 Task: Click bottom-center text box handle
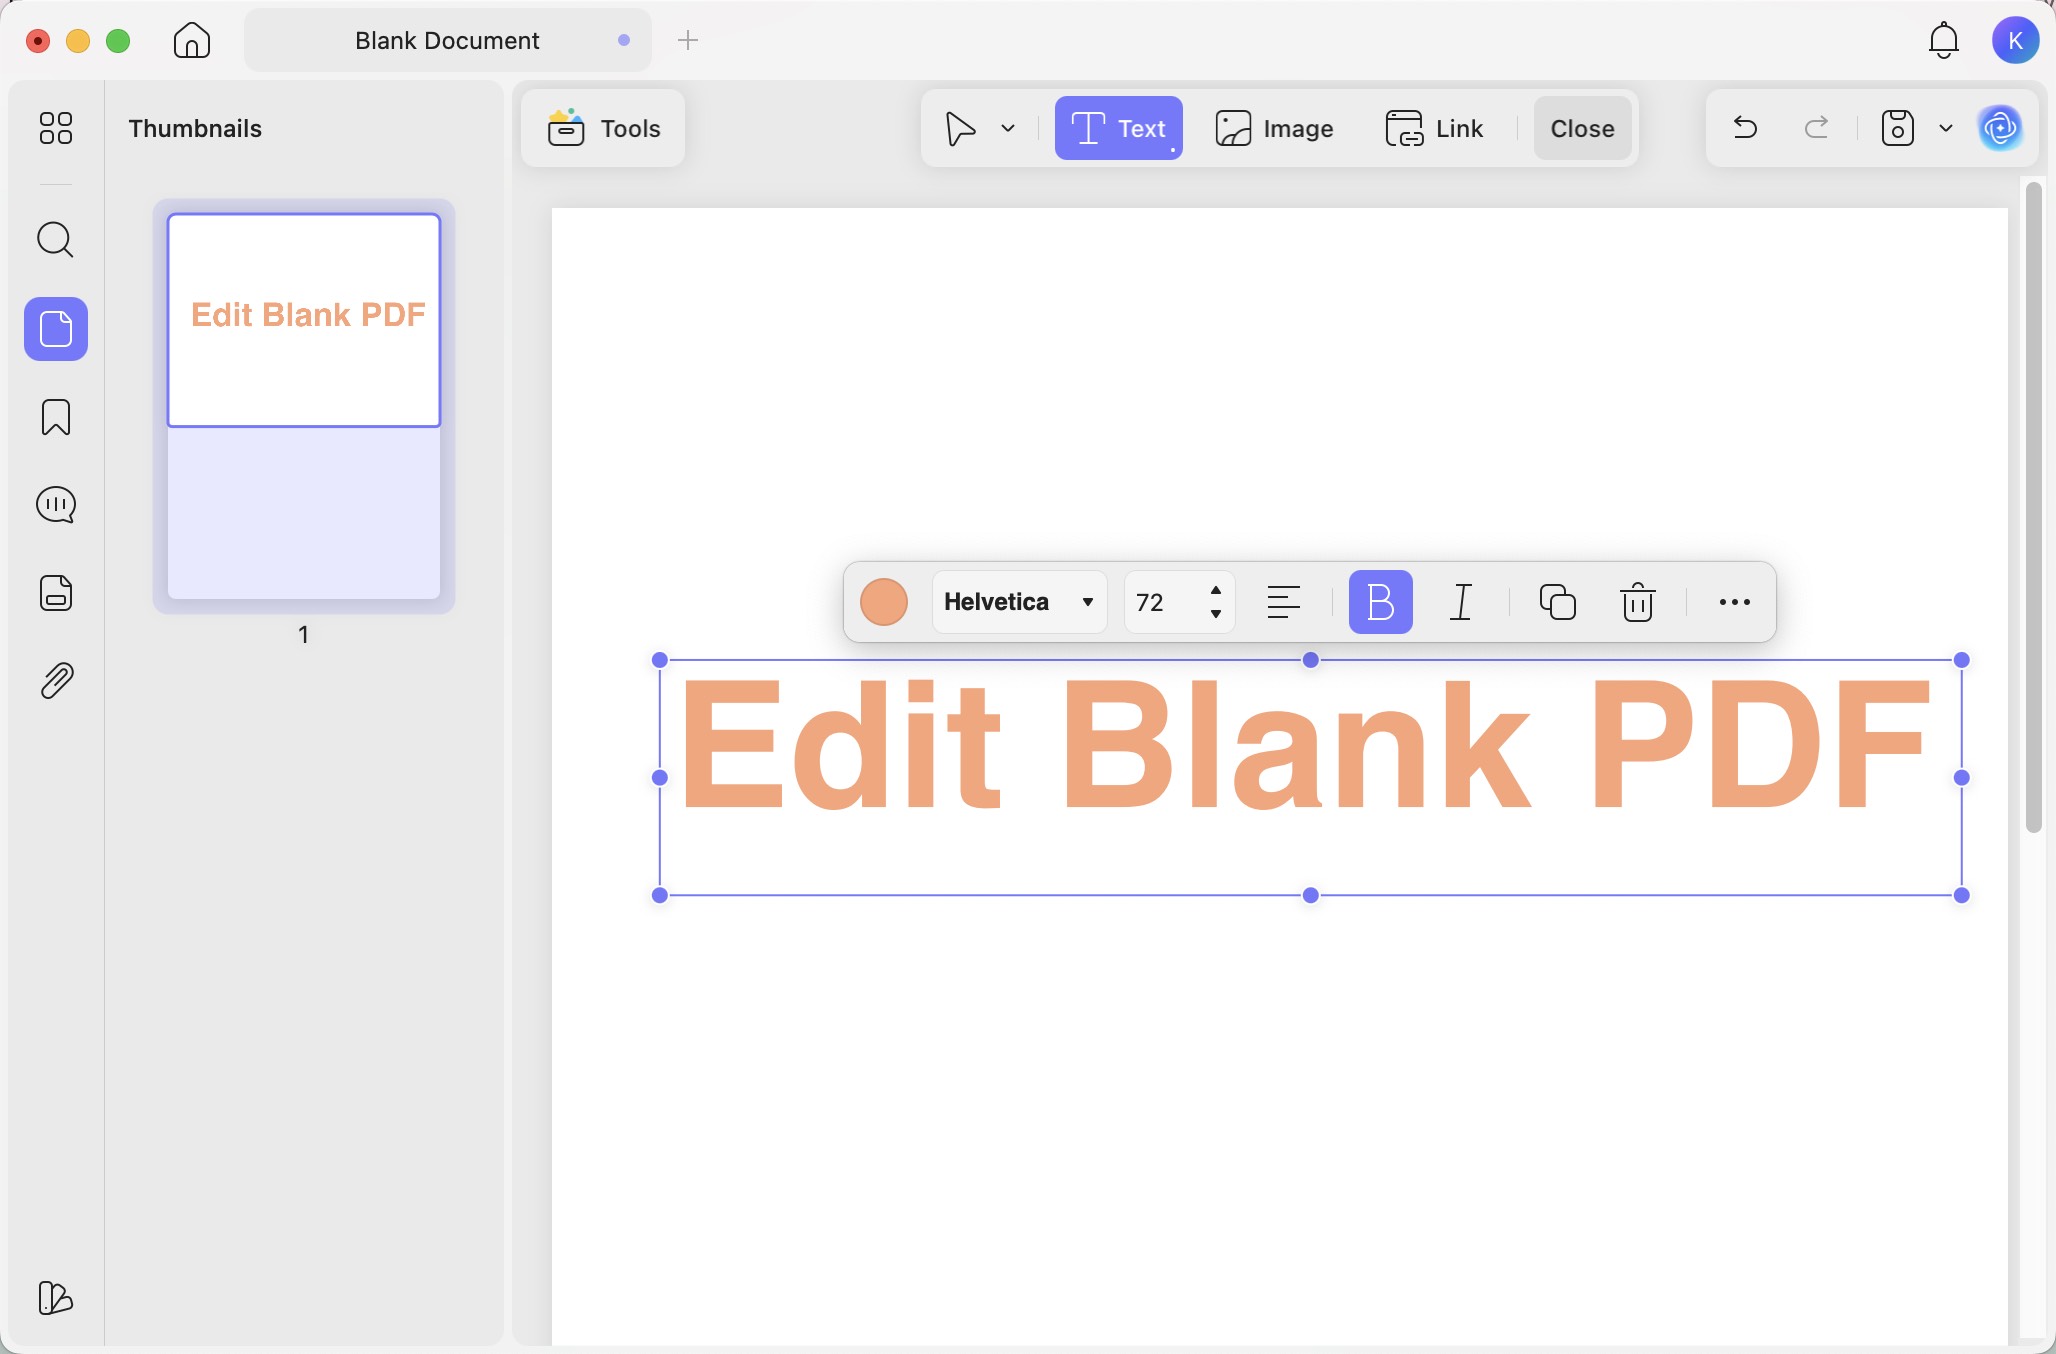click(x=1310, y=895)
